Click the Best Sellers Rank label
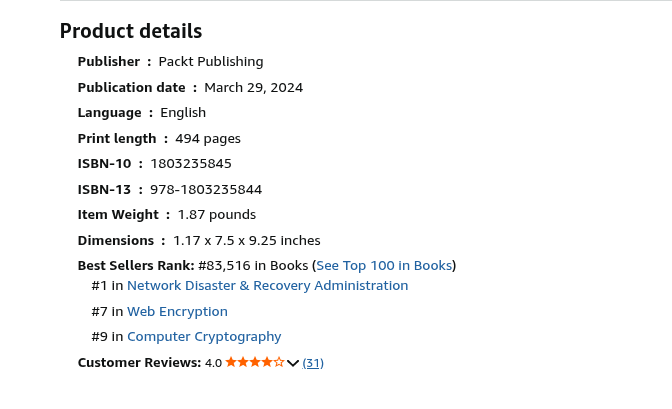Viewport: 672px width, 409px height. click(135, 265)
